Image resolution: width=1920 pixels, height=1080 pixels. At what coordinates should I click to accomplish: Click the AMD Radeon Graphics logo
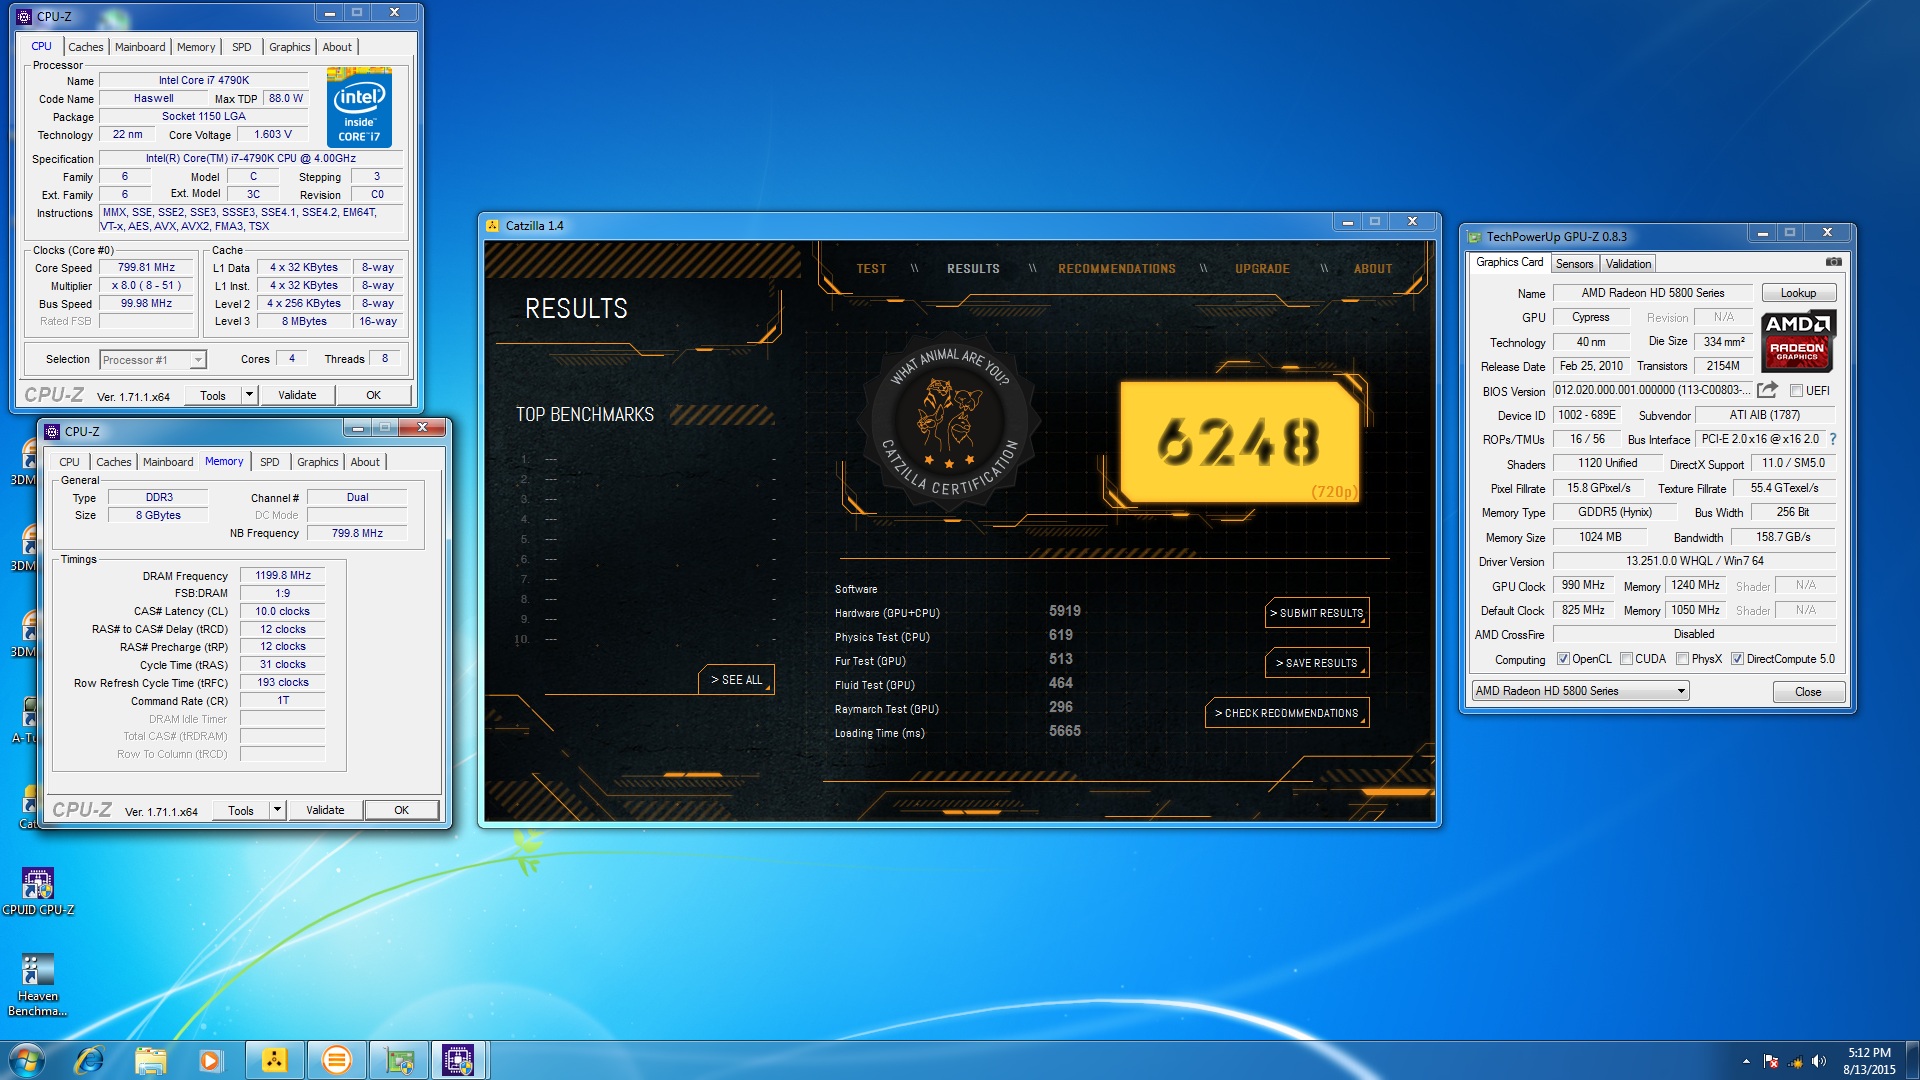click(x=1797, y=341)
